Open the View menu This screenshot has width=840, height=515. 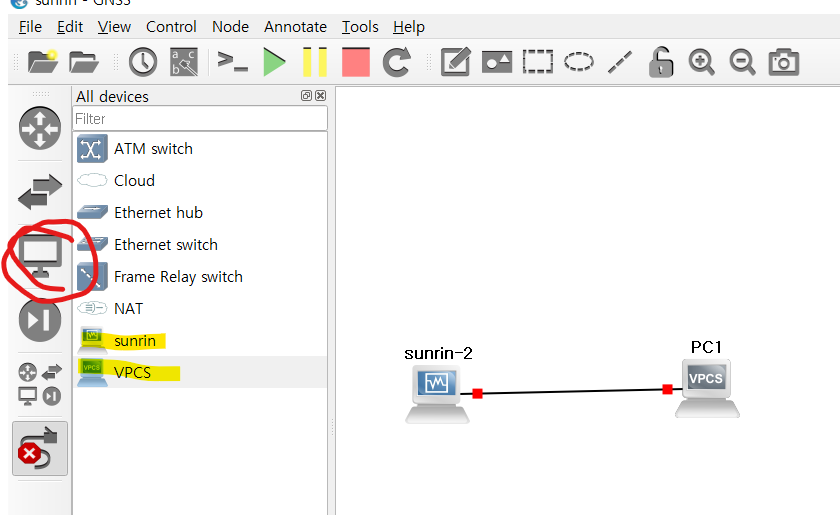click(114, 27)
